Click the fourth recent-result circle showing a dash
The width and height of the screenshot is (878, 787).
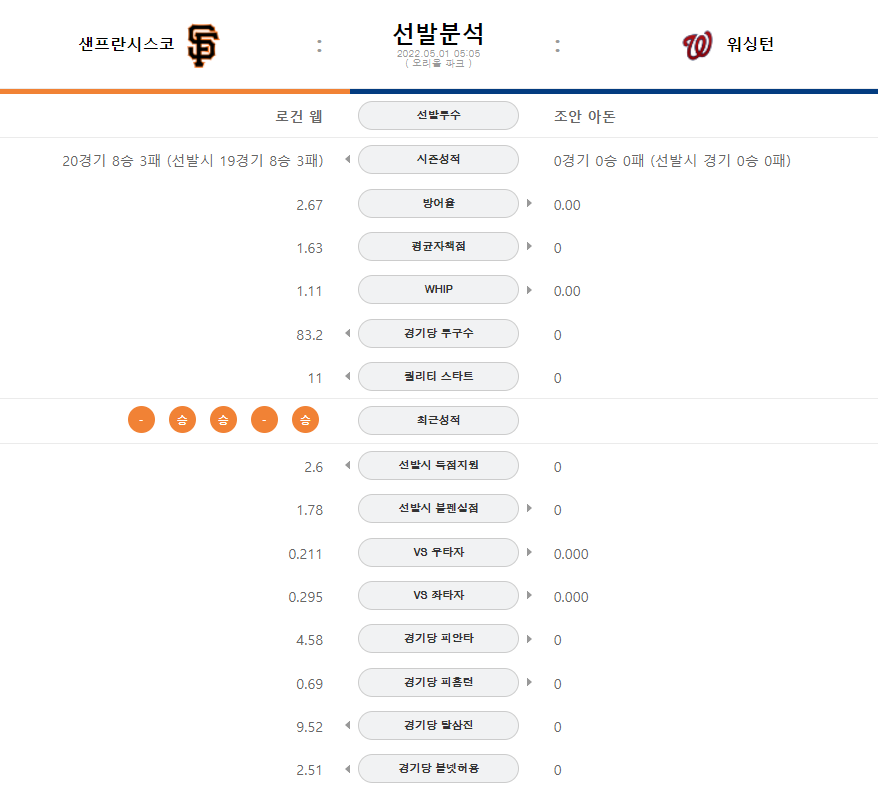[x=264, y=420]
